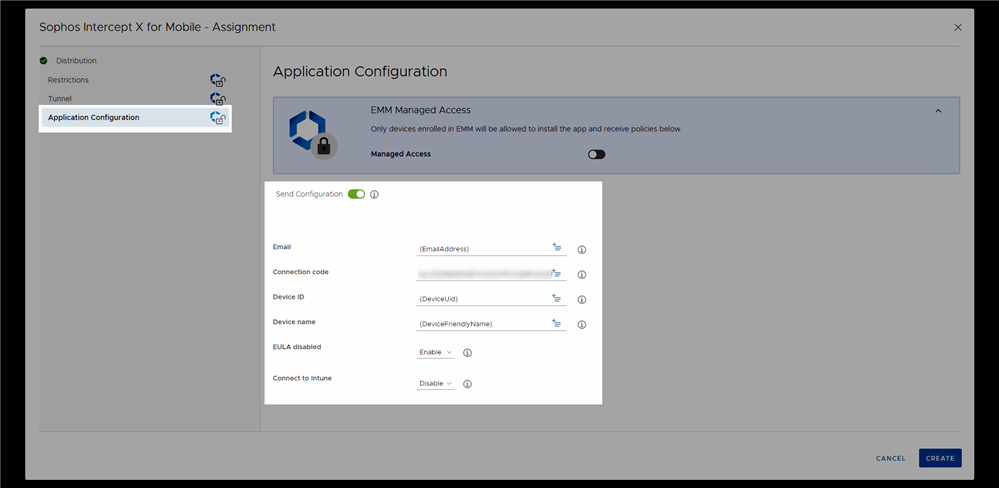Show info tooltip for Device name
This screenshot has height=488, width=999.
click(x=581, y=325)
